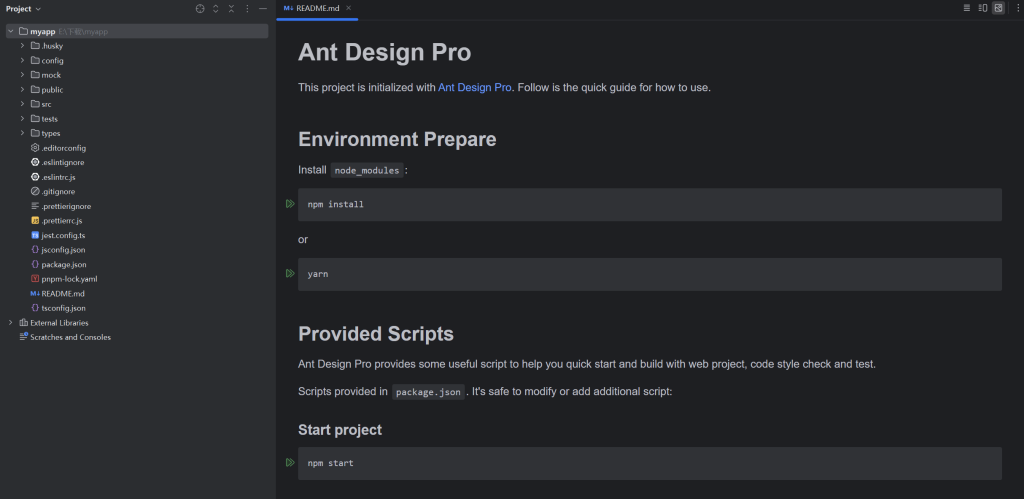This screenshot has height=499, width=1024.
Task: Click the node_modules inline code
Action: tap(366, 170)
